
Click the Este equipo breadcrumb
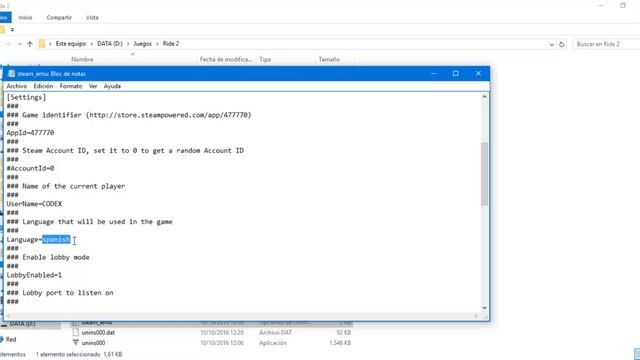[71, 44]
